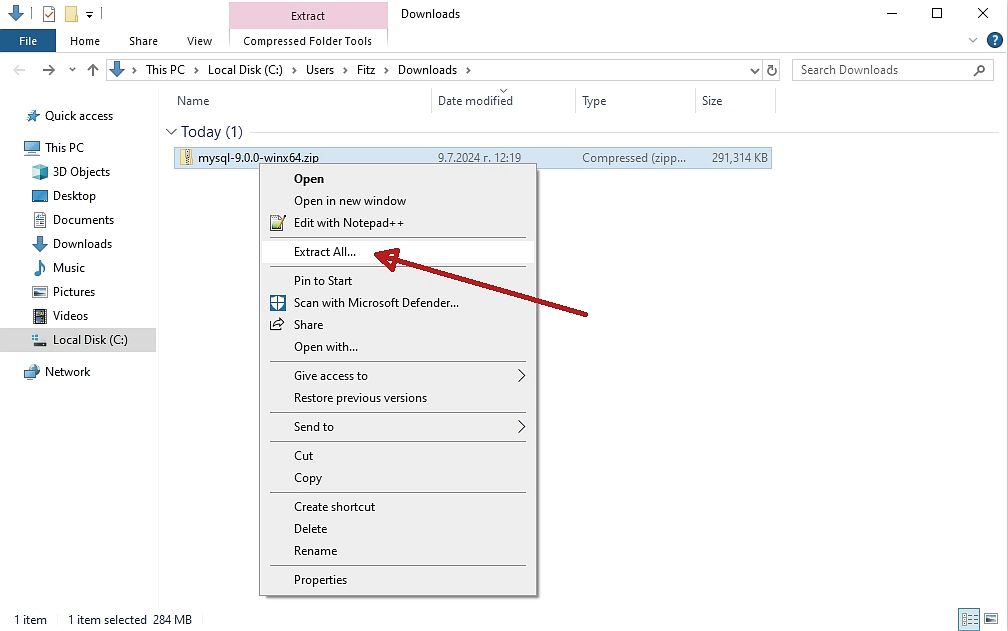Click the Properties checkmark quick access icon

point(49,13)
